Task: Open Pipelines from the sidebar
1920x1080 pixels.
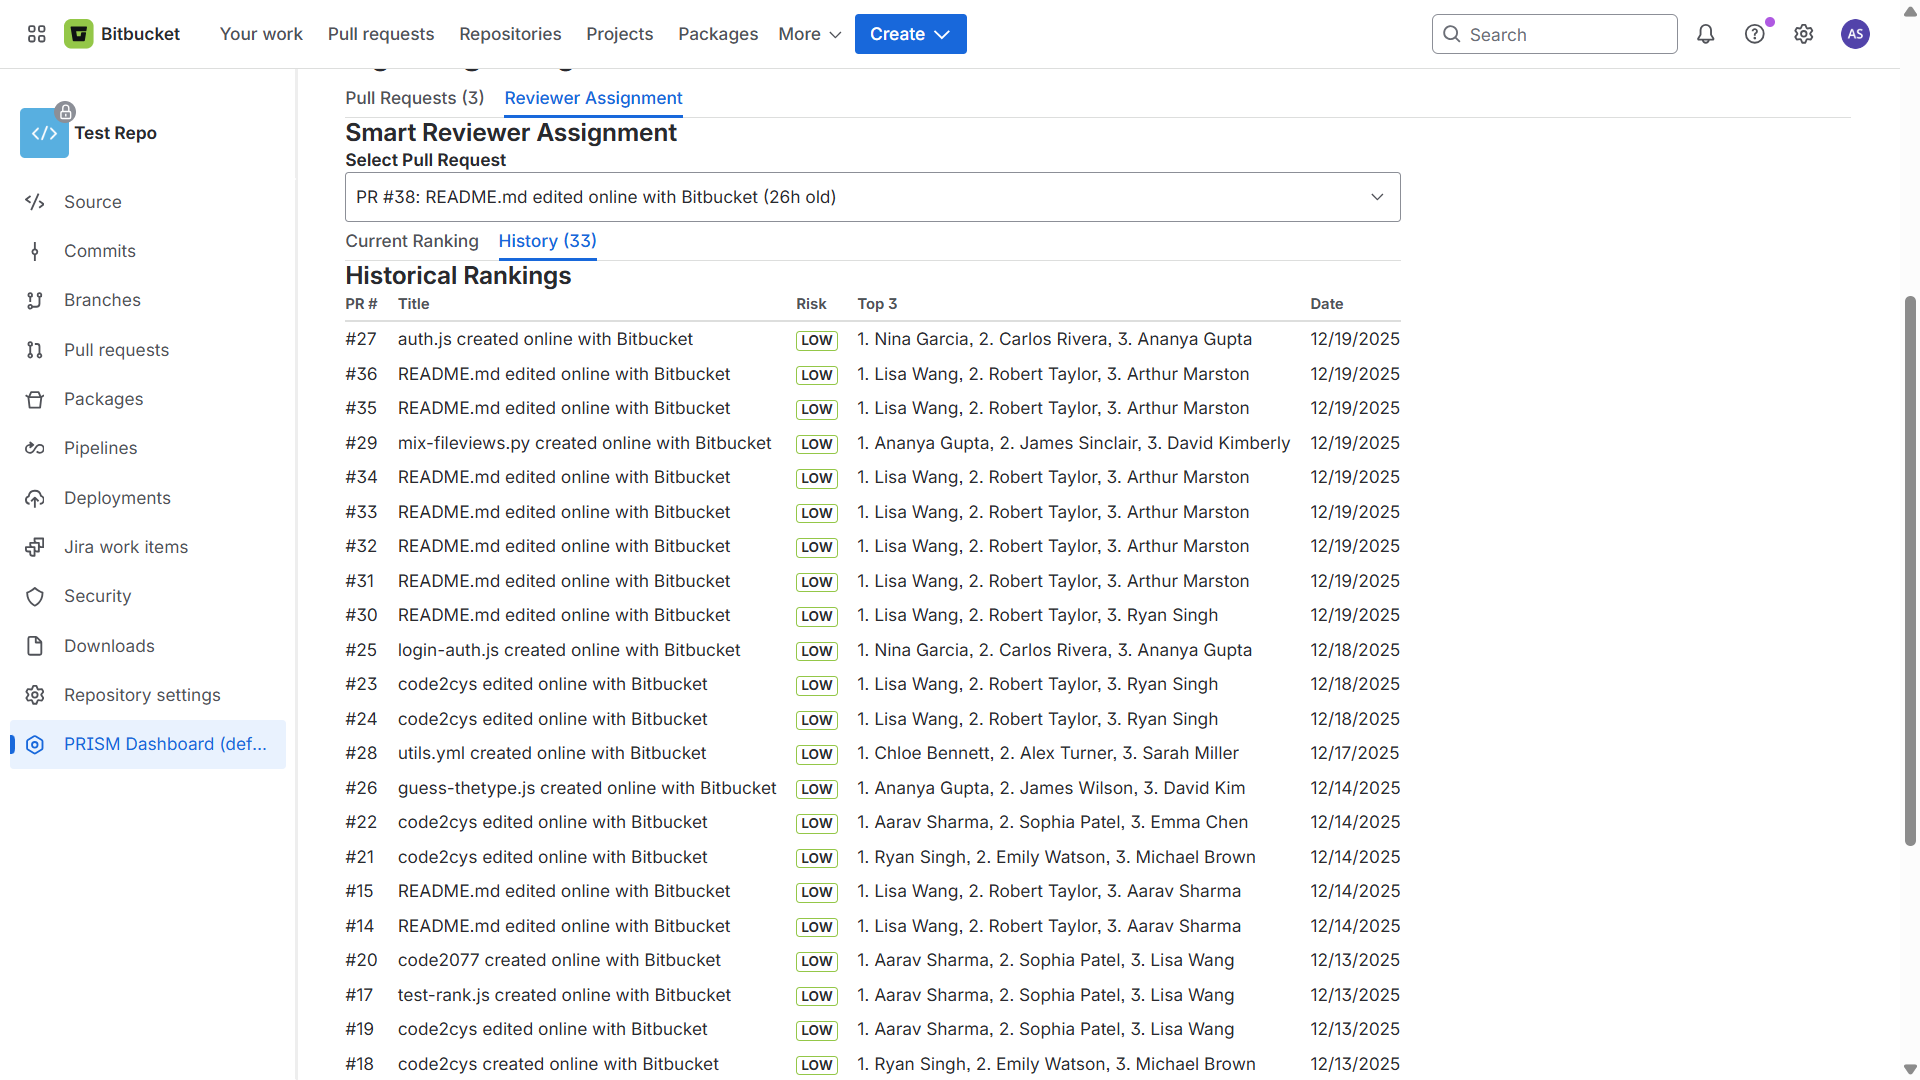Action: [x=100, y=448]
